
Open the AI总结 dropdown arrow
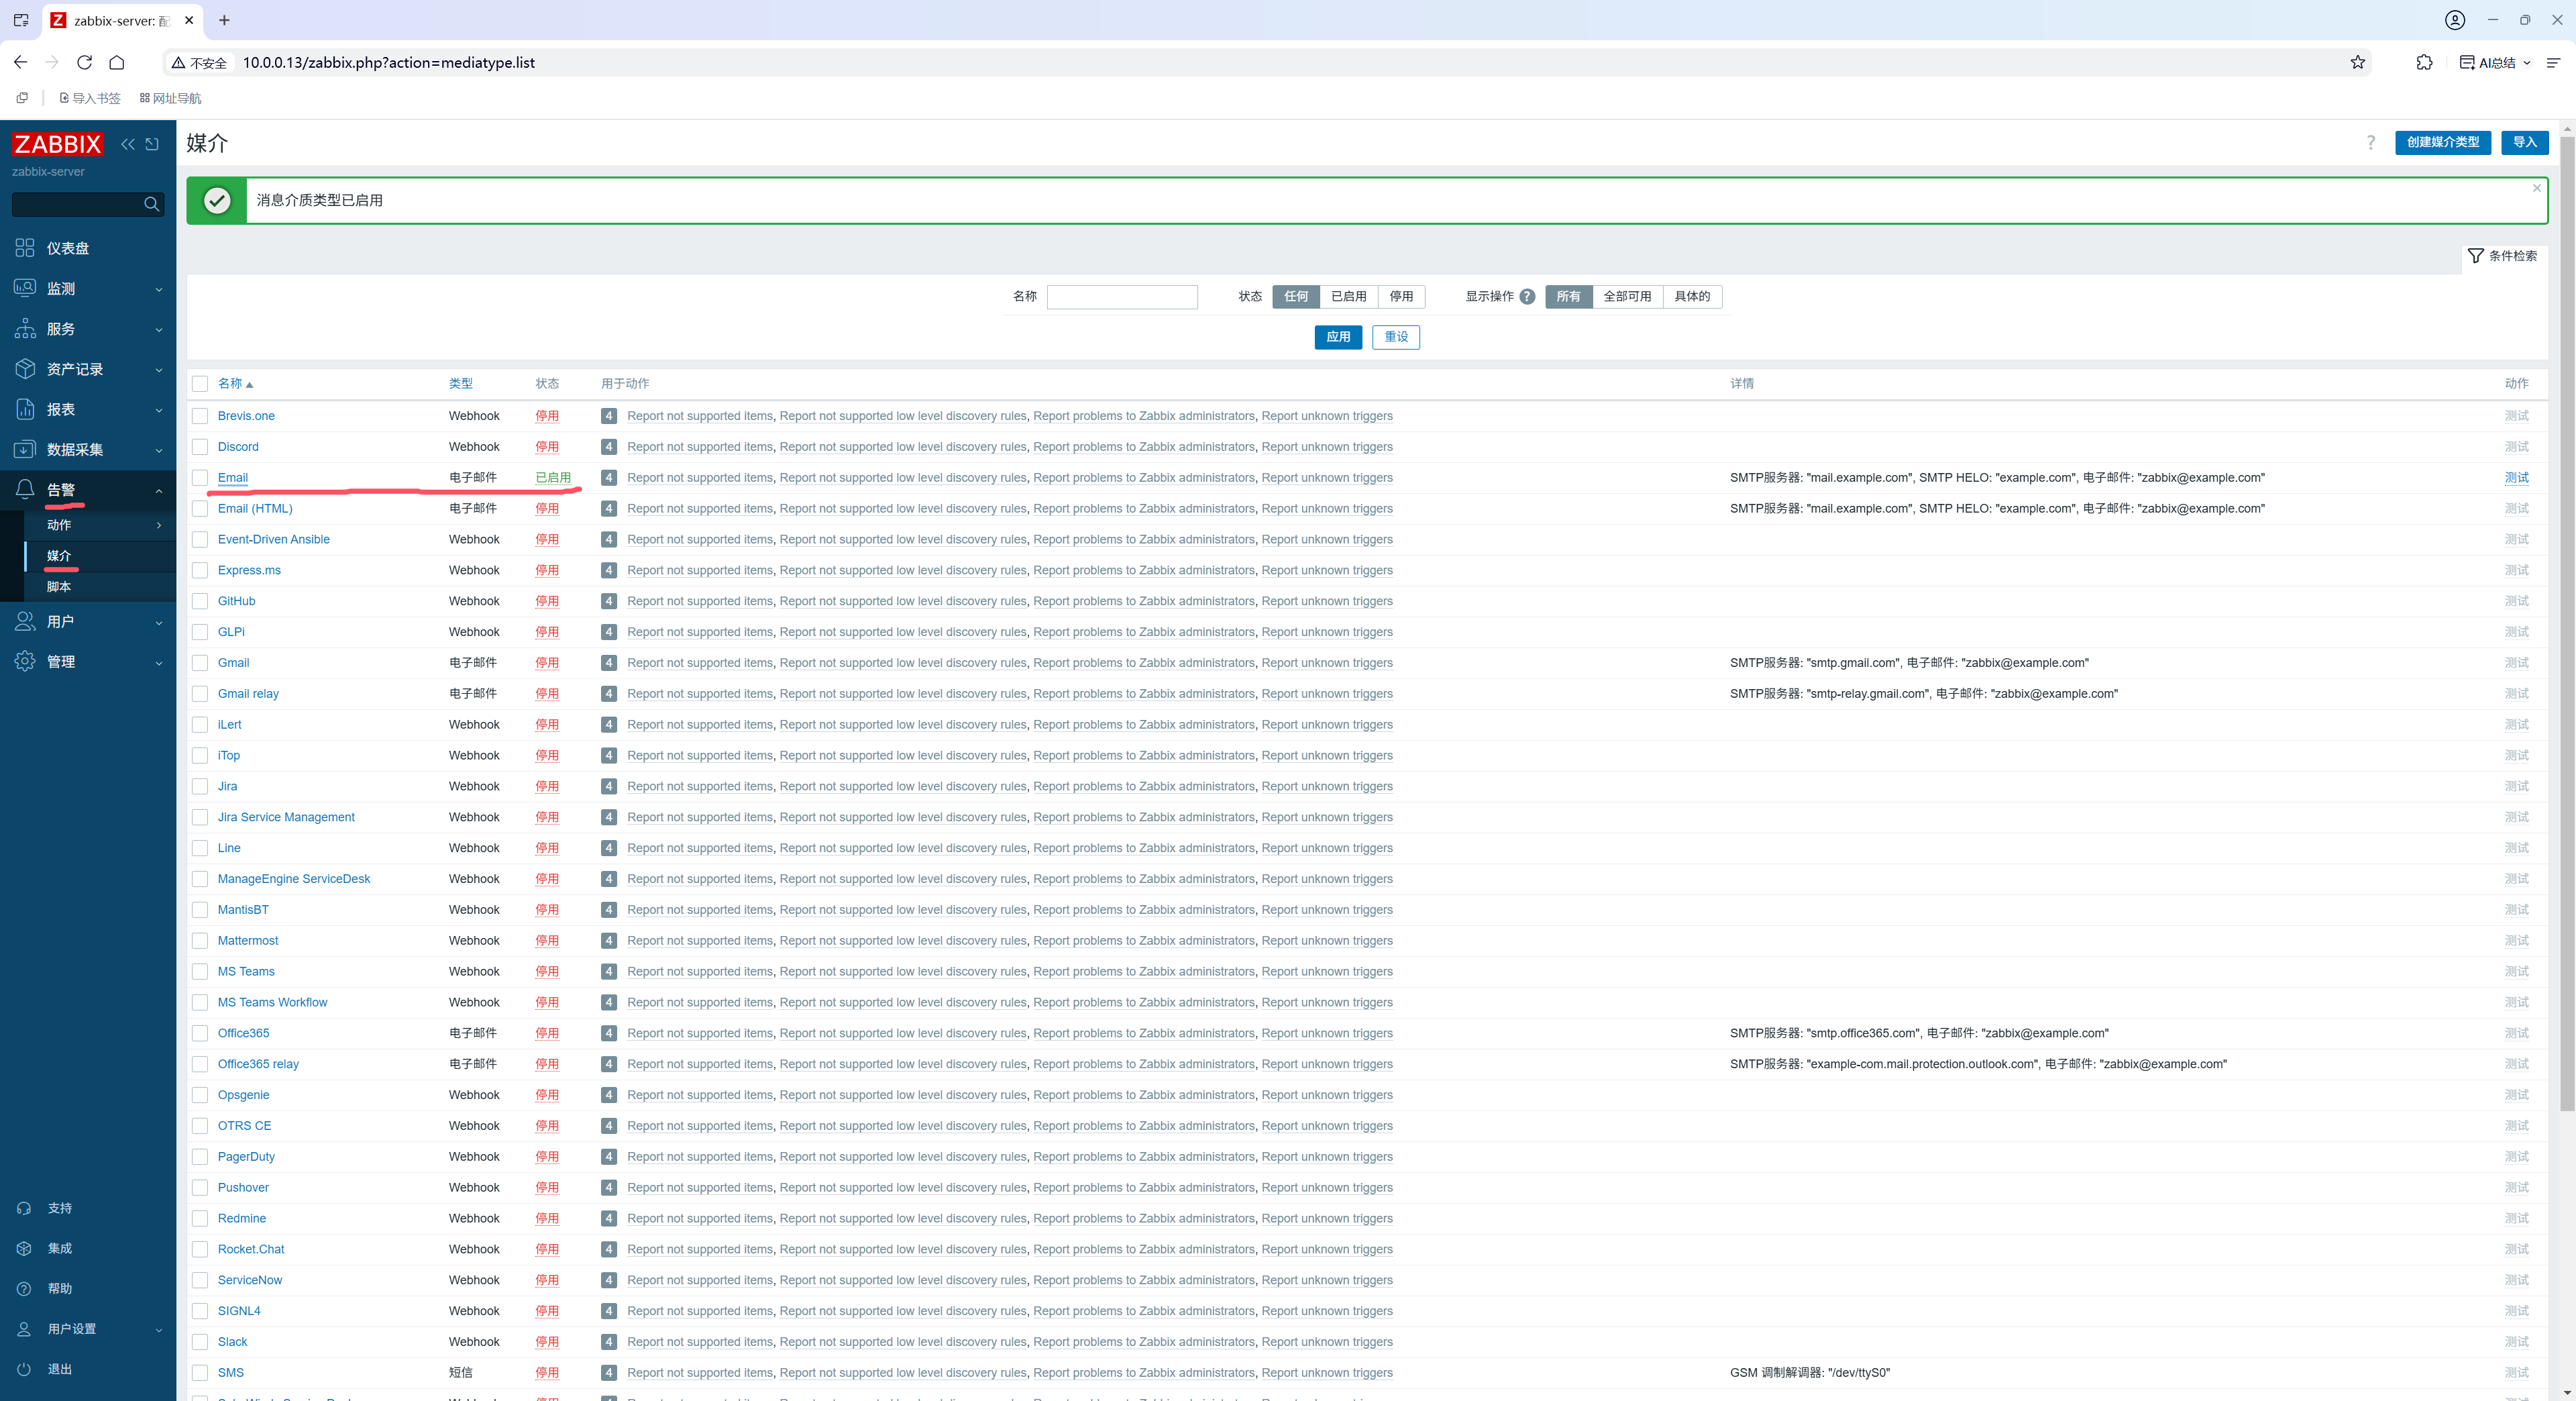tap(2527, 62)
